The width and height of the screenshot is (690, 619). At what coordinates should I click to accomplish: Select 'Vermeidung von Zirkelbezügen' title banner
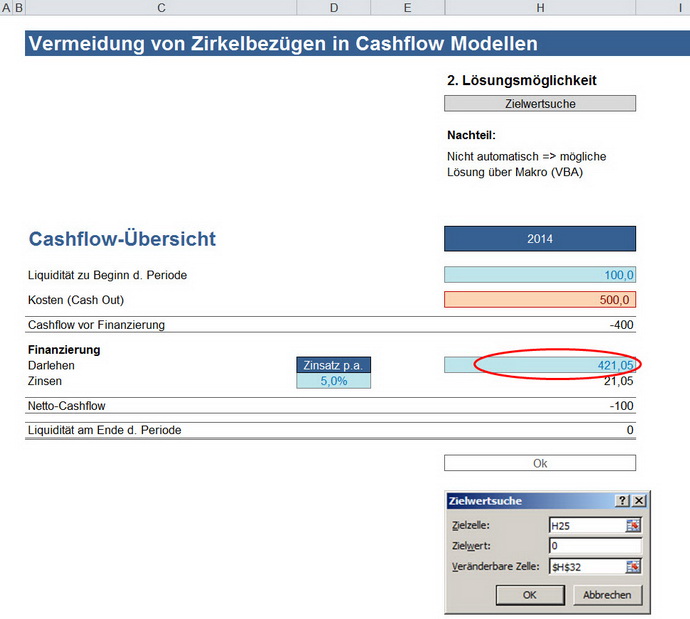tap(357, 44)
